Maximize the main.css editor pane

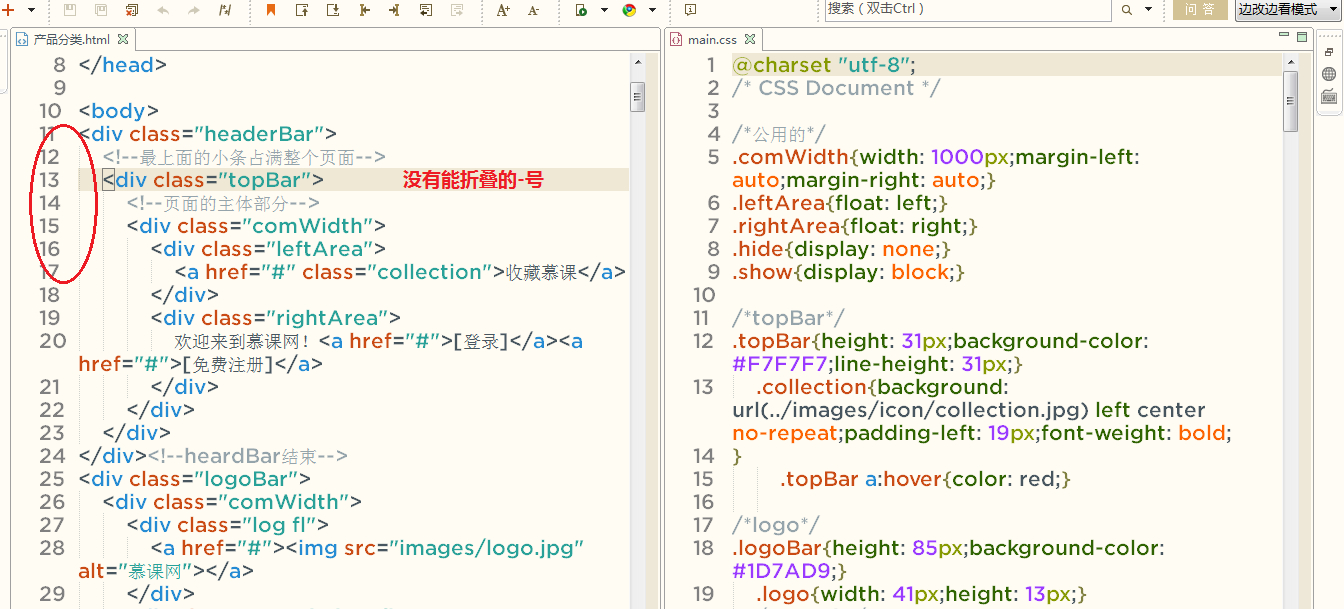(x=1302, y=37)
